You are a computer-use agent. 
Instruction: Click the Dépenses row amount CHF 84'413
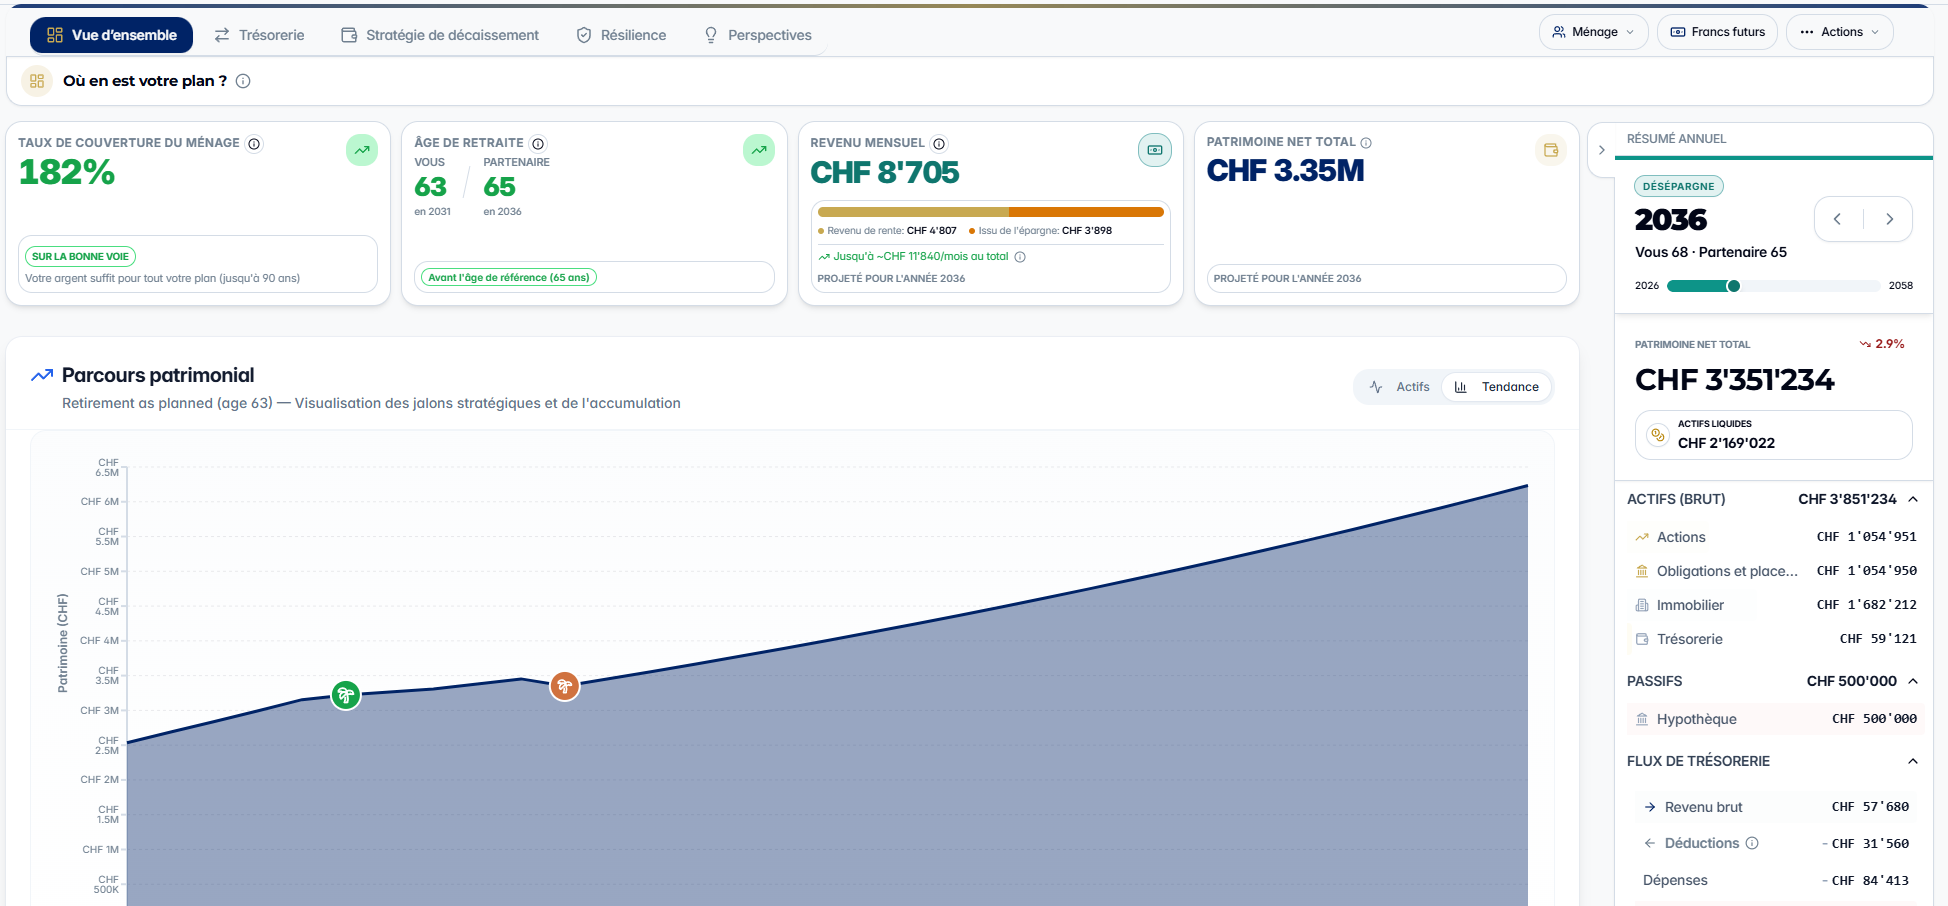click(x=1866, y=881)
